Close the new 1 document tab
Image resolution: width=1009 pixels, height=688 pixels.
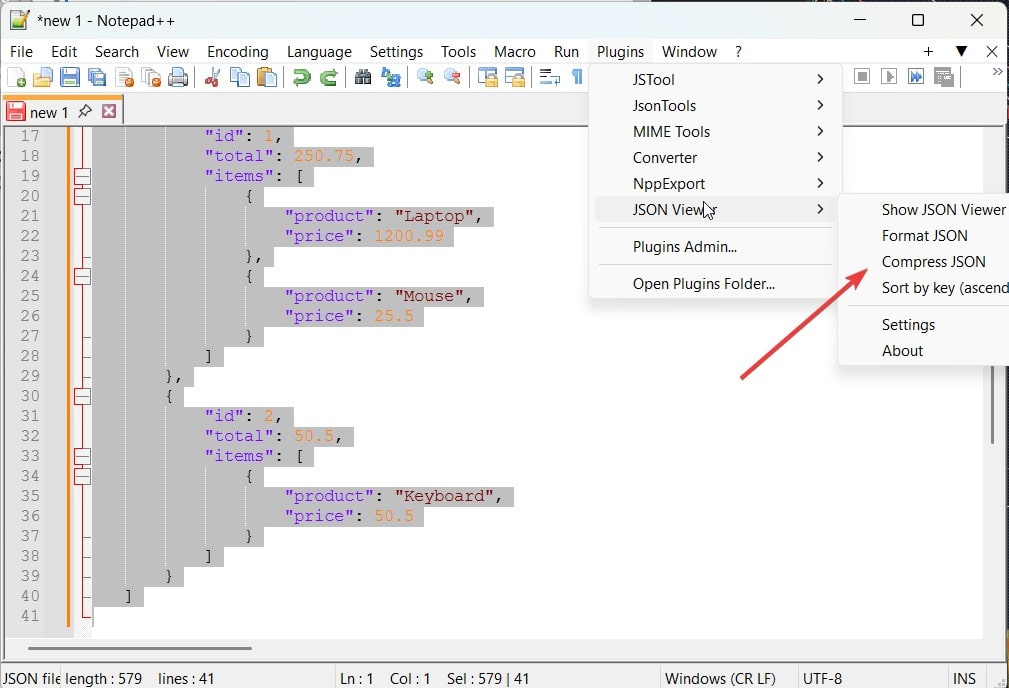109,112
